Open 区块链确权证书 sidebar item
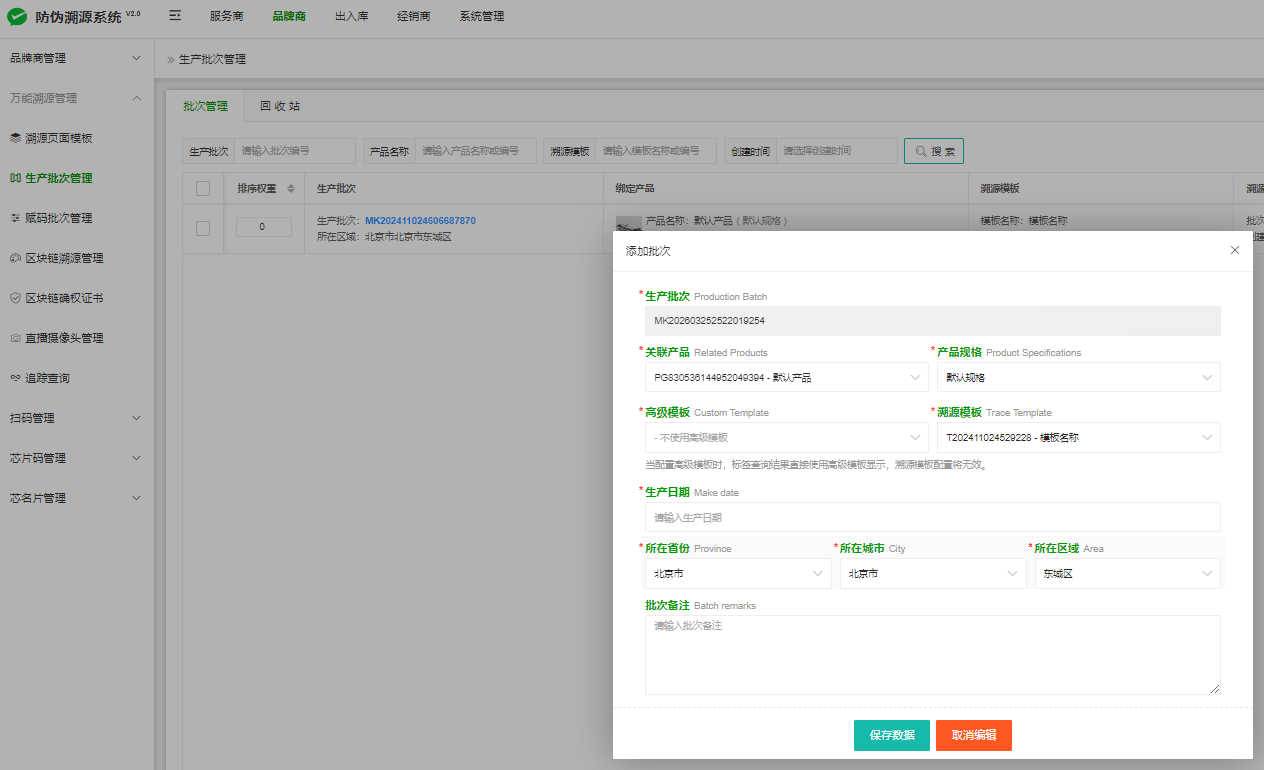This screenshot has height=770, width=1264. [x=63, y=298]
